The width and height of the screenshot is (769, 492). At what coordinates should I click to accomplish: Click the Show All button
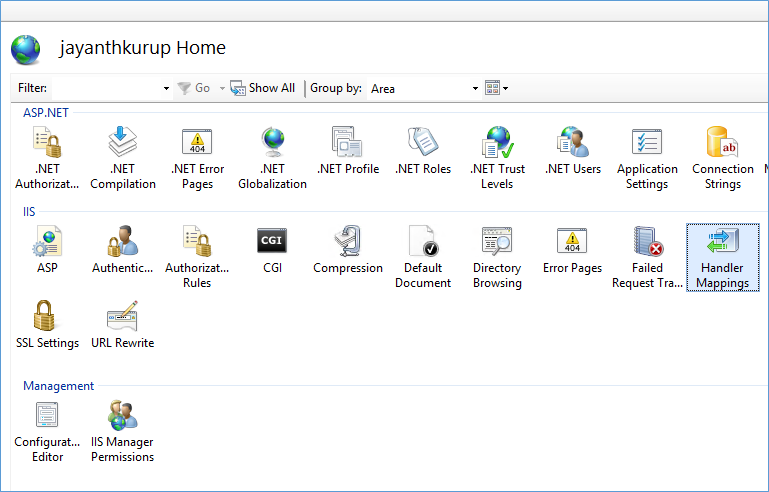[x=263, y=88]
